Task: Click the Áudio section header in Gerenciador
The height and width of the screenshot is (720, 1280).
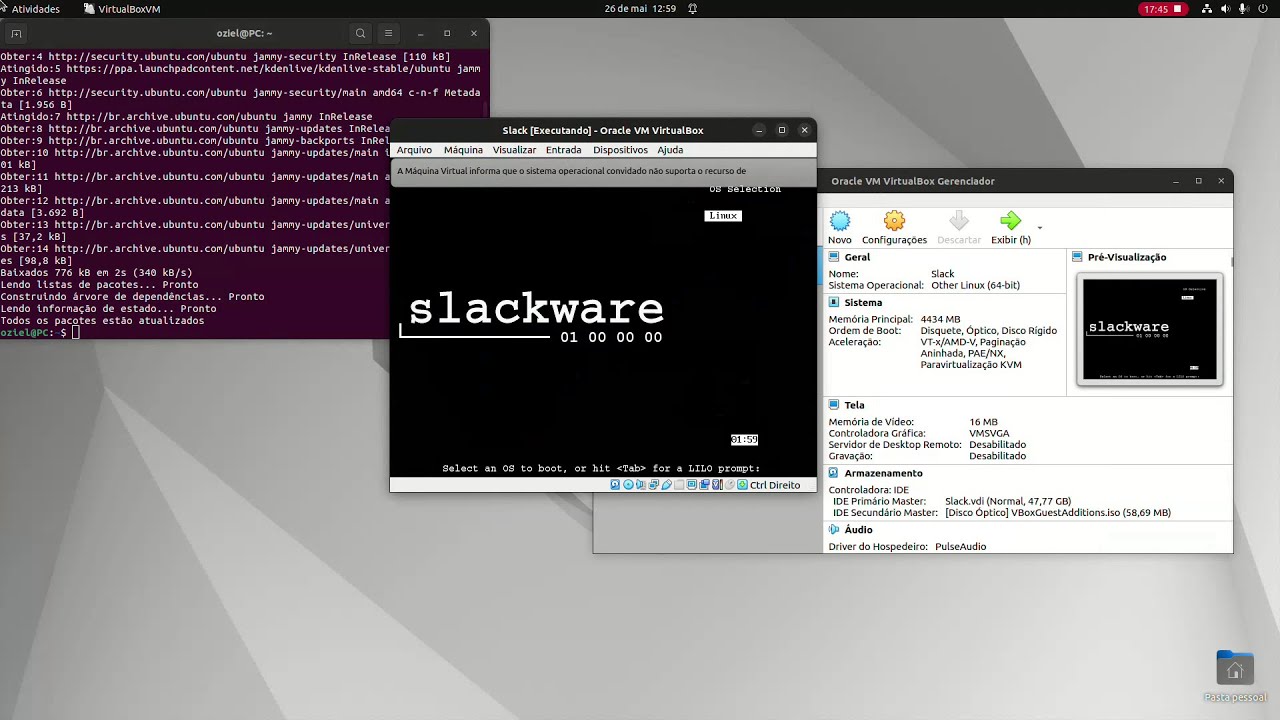Action: click(x=858, y=529)
